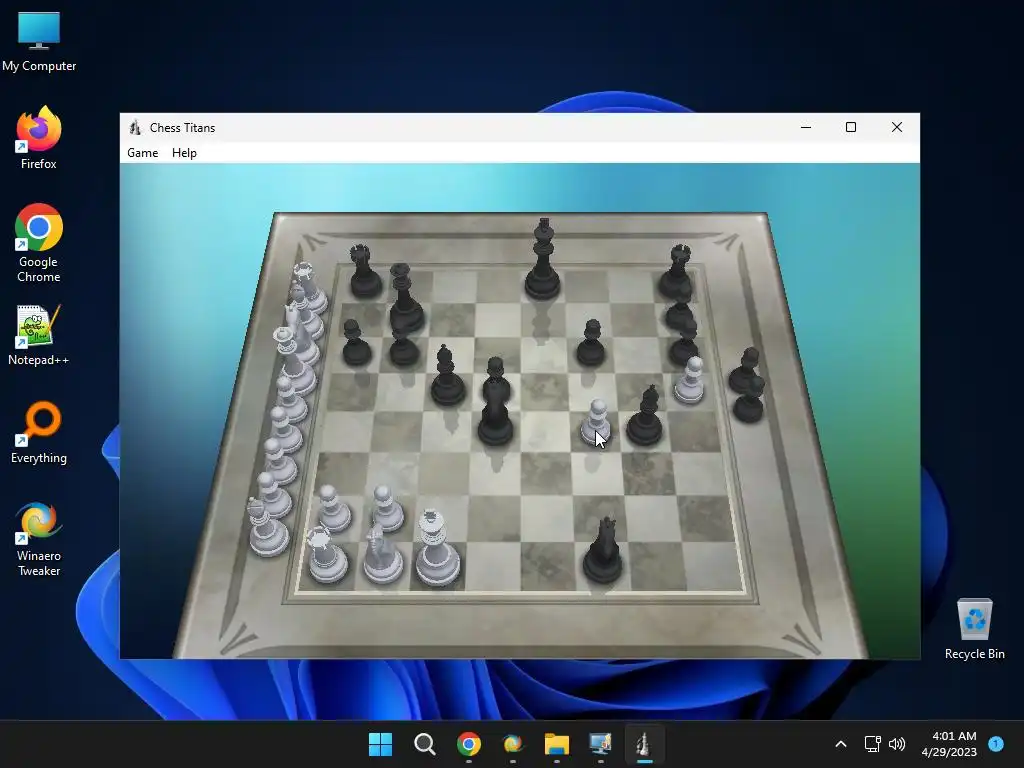Open the Google Chrome desktop shortcut
Image resolution: width=1024 pixels, height=768 pixels.
(39, 243)
